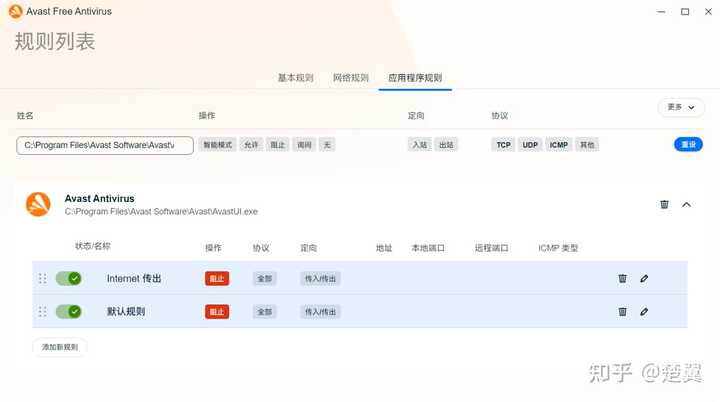This screenshot has height=402, width=720.
Task: Open the 更多 dropdown
Action: (681, 107)
